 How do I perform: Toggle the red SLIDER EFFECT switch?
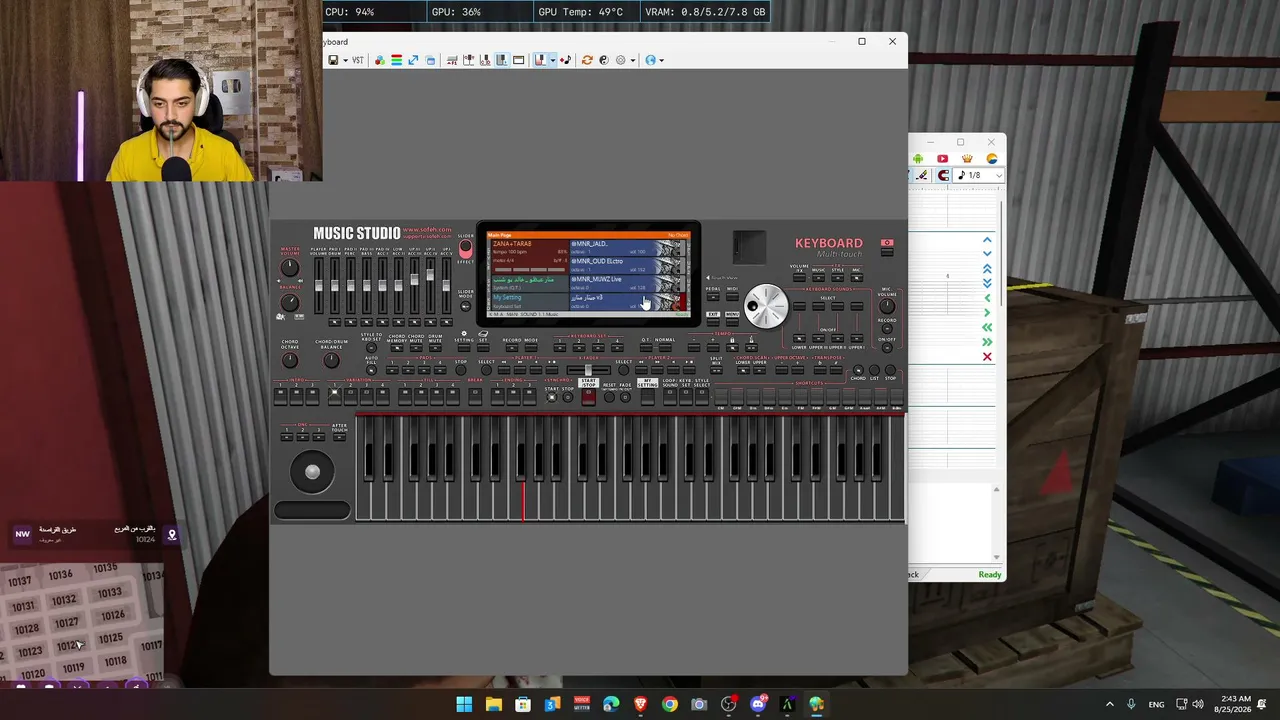pos(465,247)
